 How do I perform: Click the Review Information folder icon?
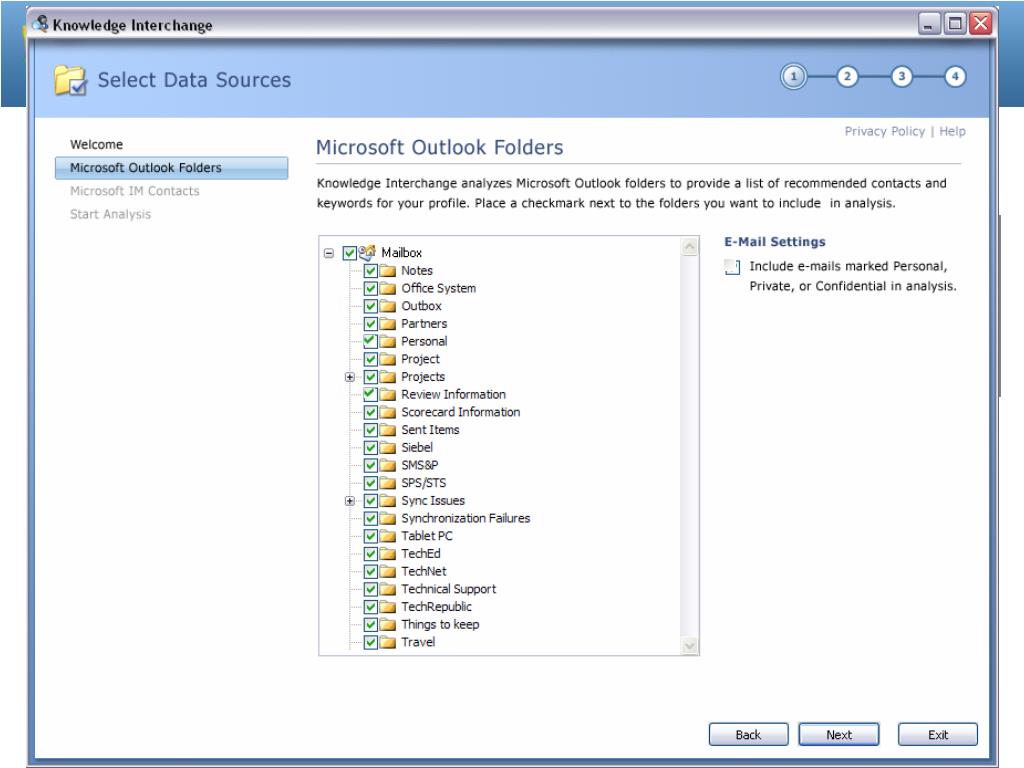coord(388,394)
